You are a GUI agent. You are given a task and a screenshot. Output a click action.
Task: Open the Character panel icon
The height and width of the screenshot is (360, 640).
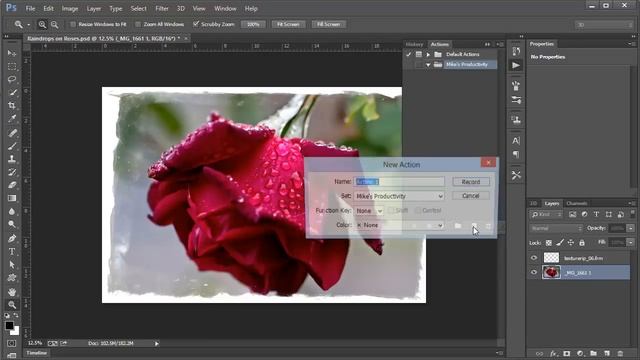[516, 141]
